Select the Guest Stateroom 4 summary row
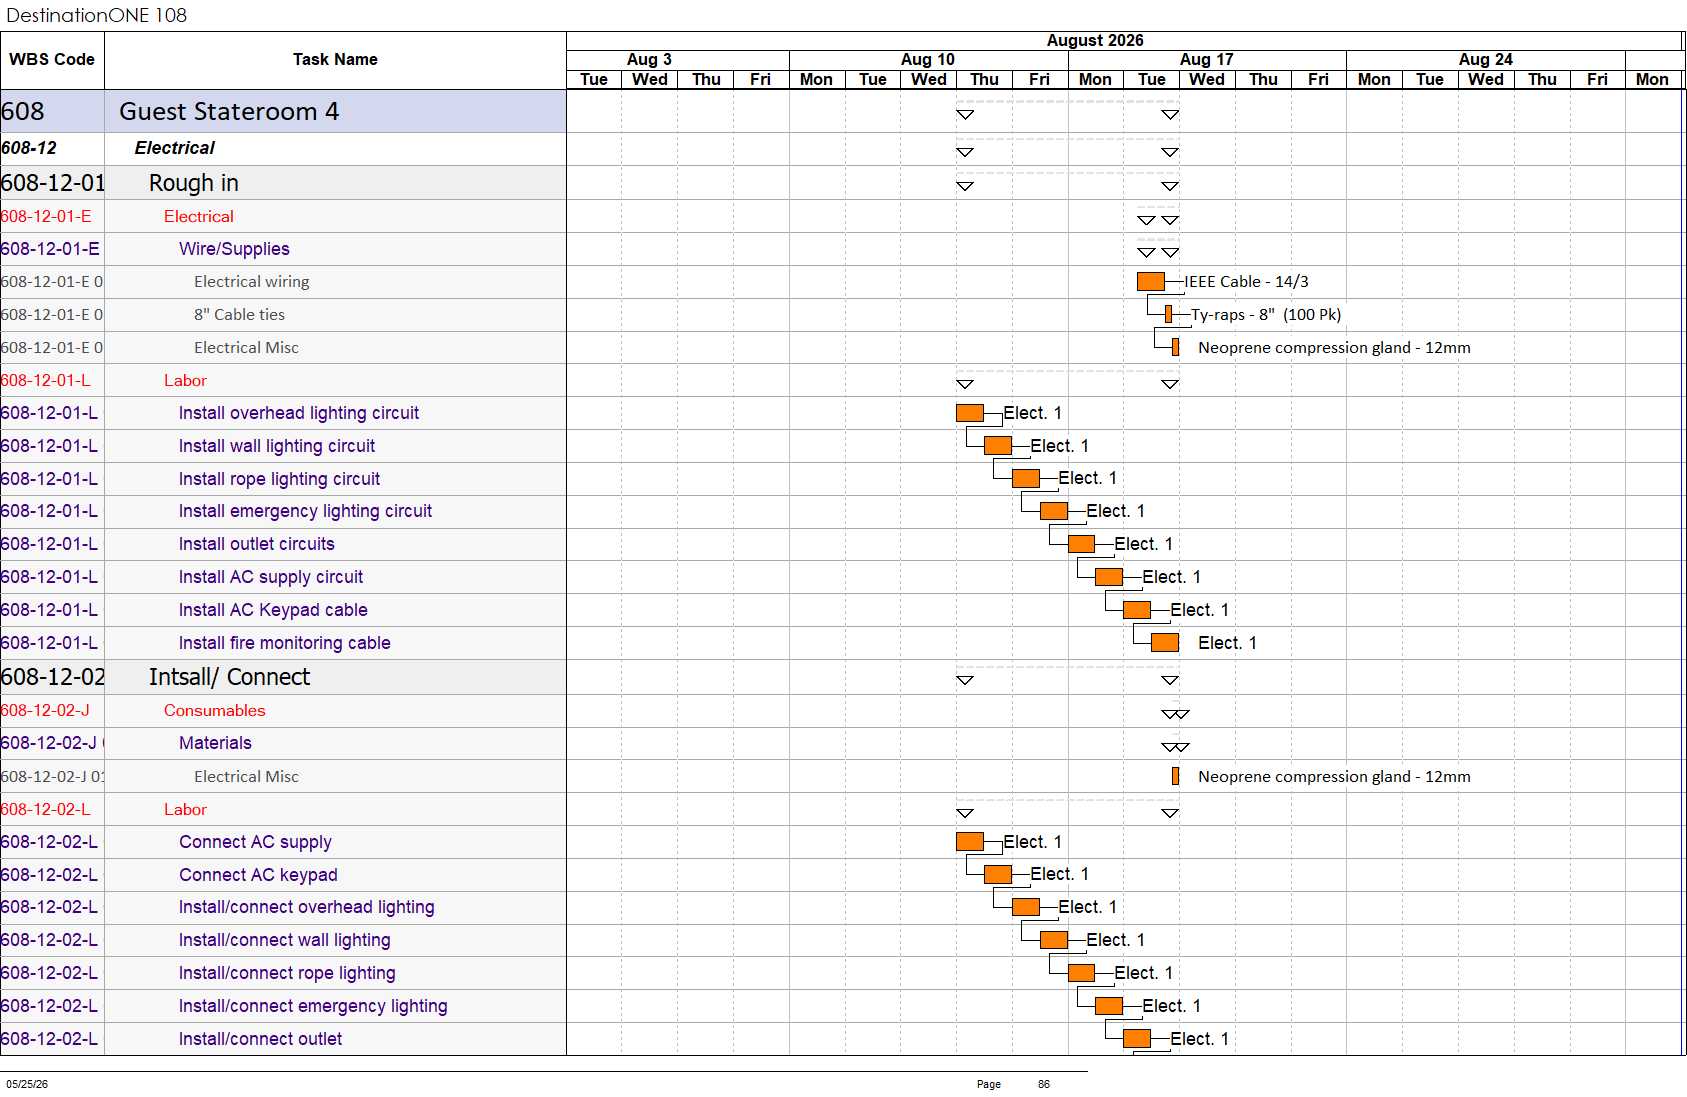This screenshot has width=1687, height=1097. 283,111
